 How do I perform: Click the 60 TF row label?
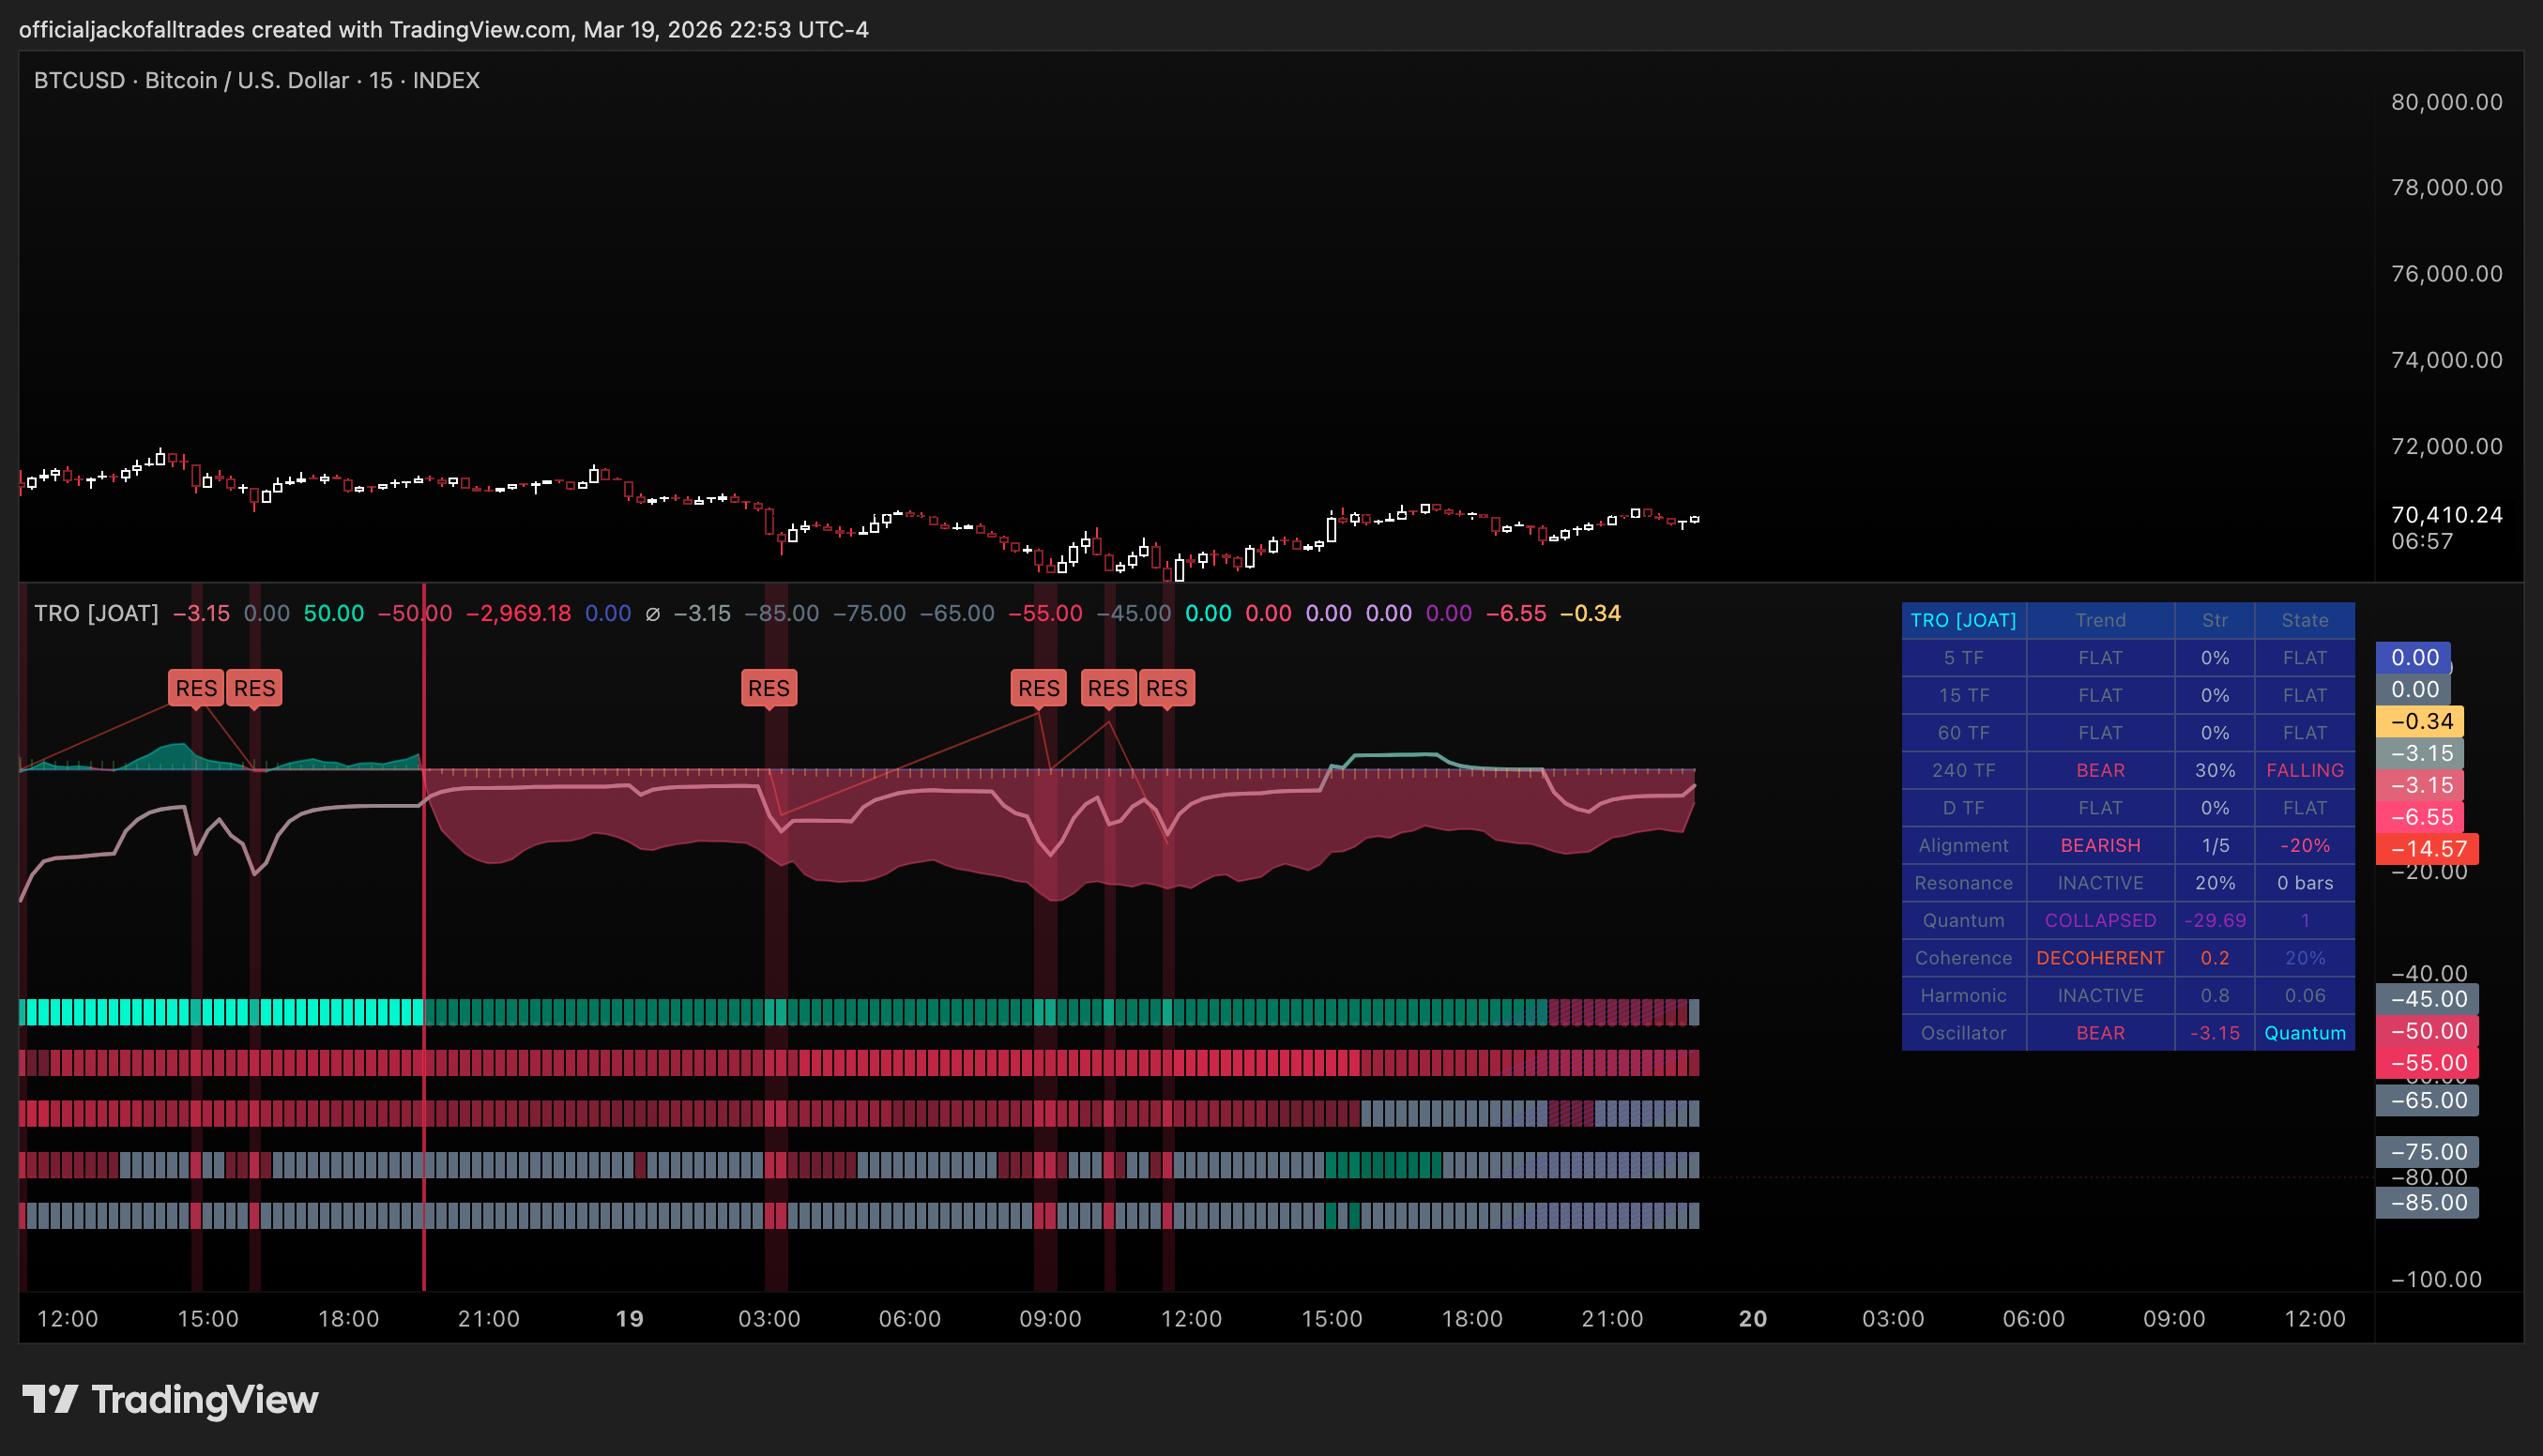(x=1963, y=733)
